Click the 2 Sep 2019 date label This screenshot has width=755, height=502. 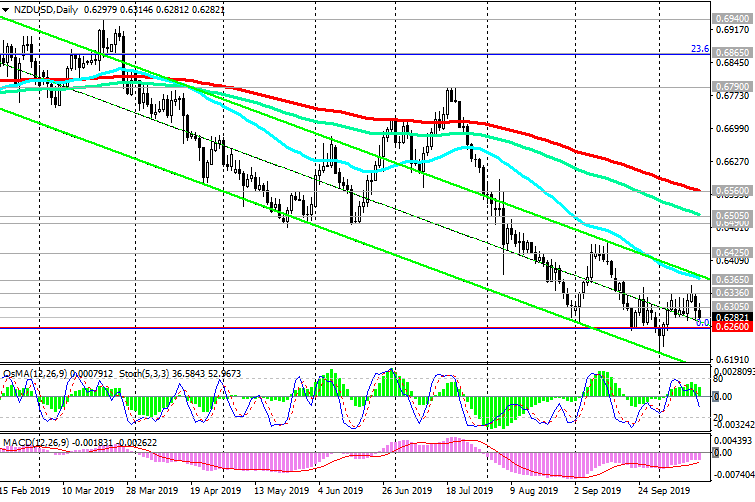598,490
